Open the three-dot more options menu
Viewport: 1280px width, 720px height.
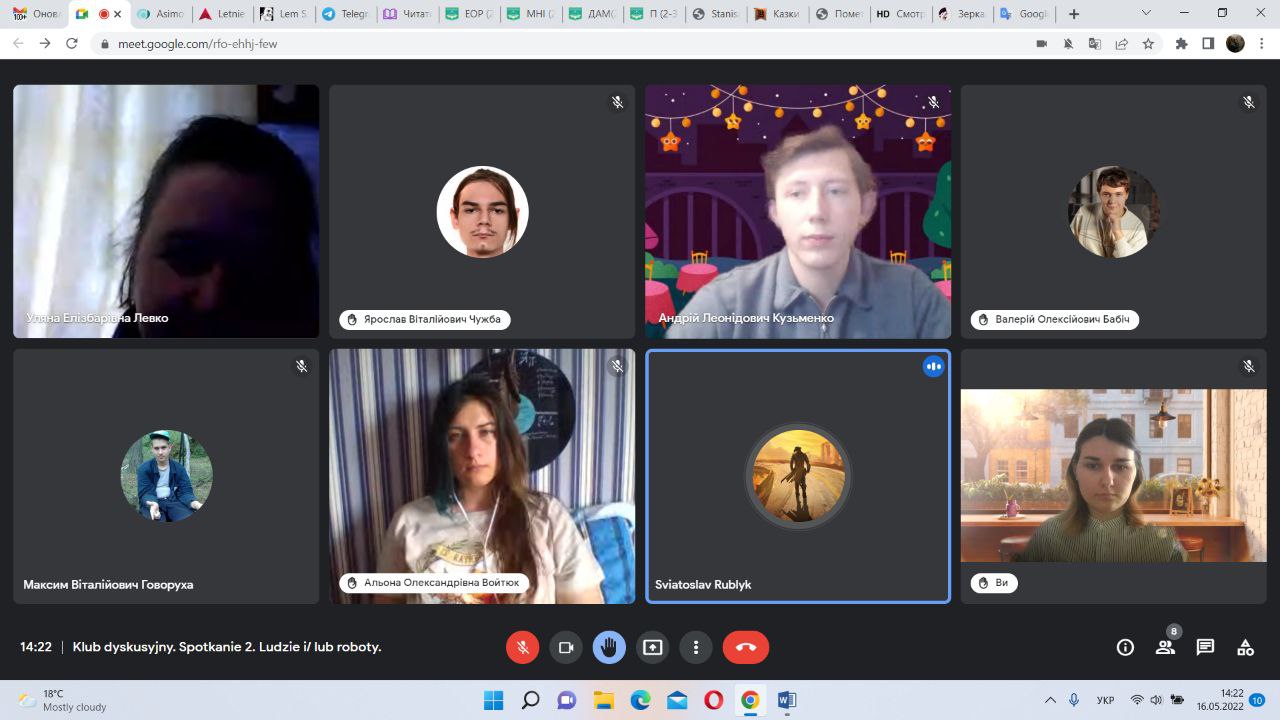pyautogui.click(x=696, y=647)
